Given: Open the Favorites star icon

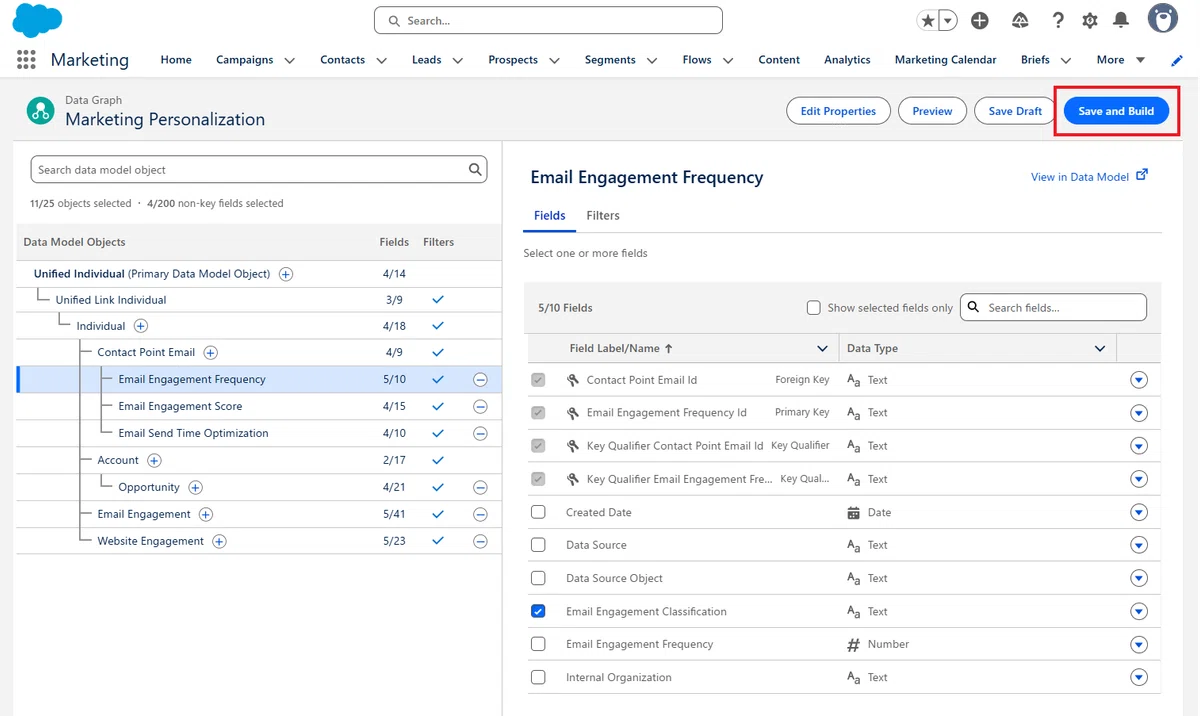Looking at the screenshot, I should [928, 20].
